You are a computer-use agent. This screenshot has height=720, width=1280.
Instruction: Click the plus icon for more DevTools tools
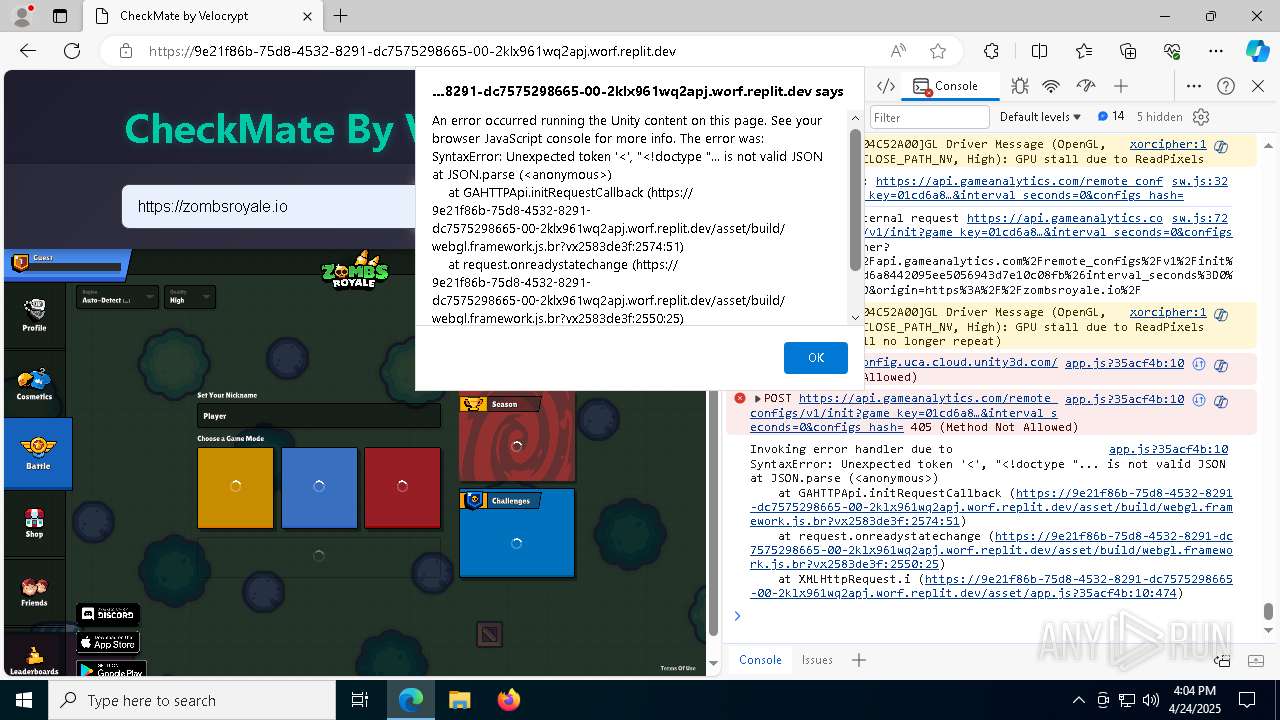[x=1121, y=86]
